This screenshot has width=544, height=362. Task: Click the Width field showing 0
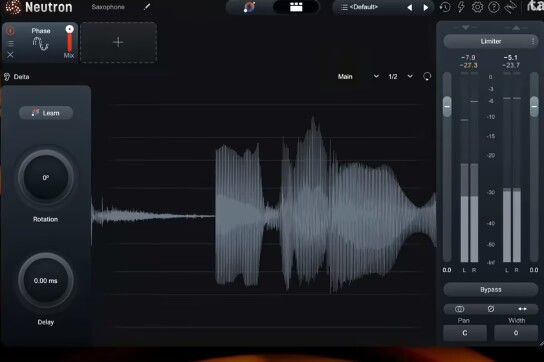(516, 333)
